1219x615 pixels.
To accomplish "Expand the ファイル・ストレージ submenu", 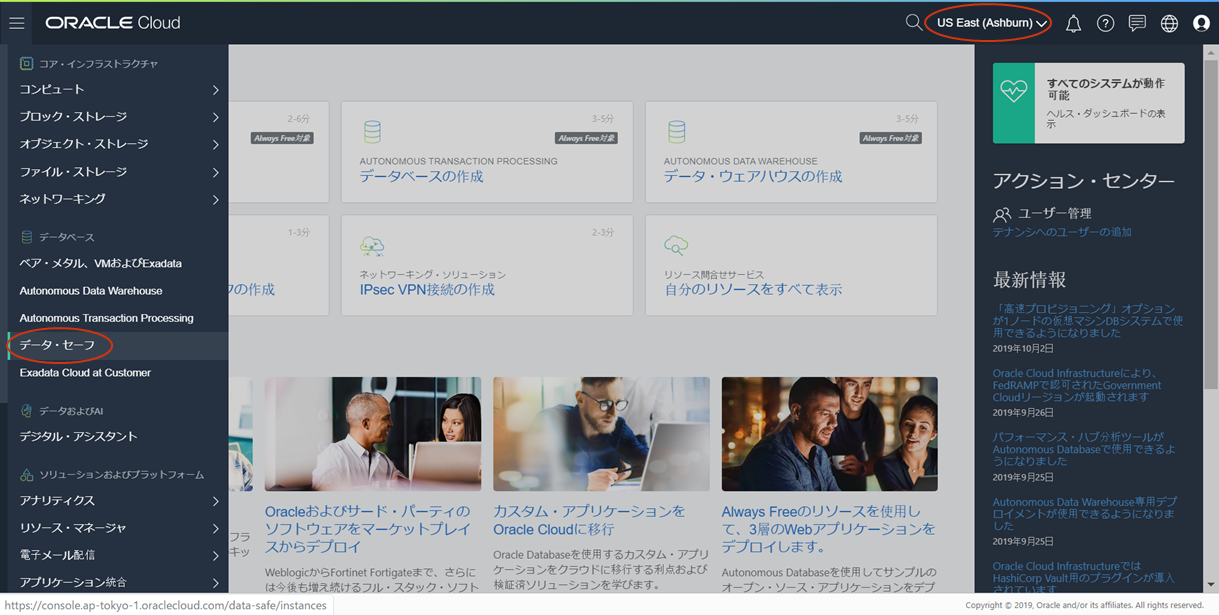I will [x=118, y=172].
